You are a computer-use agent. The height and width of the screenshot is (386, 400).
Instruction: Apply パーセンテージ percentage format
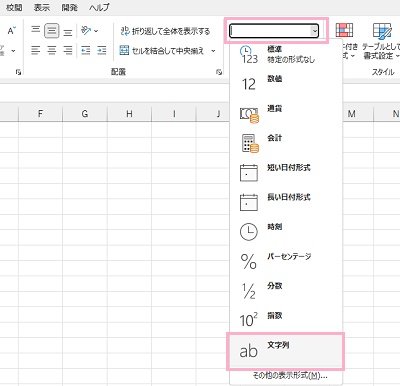(286, 261)
